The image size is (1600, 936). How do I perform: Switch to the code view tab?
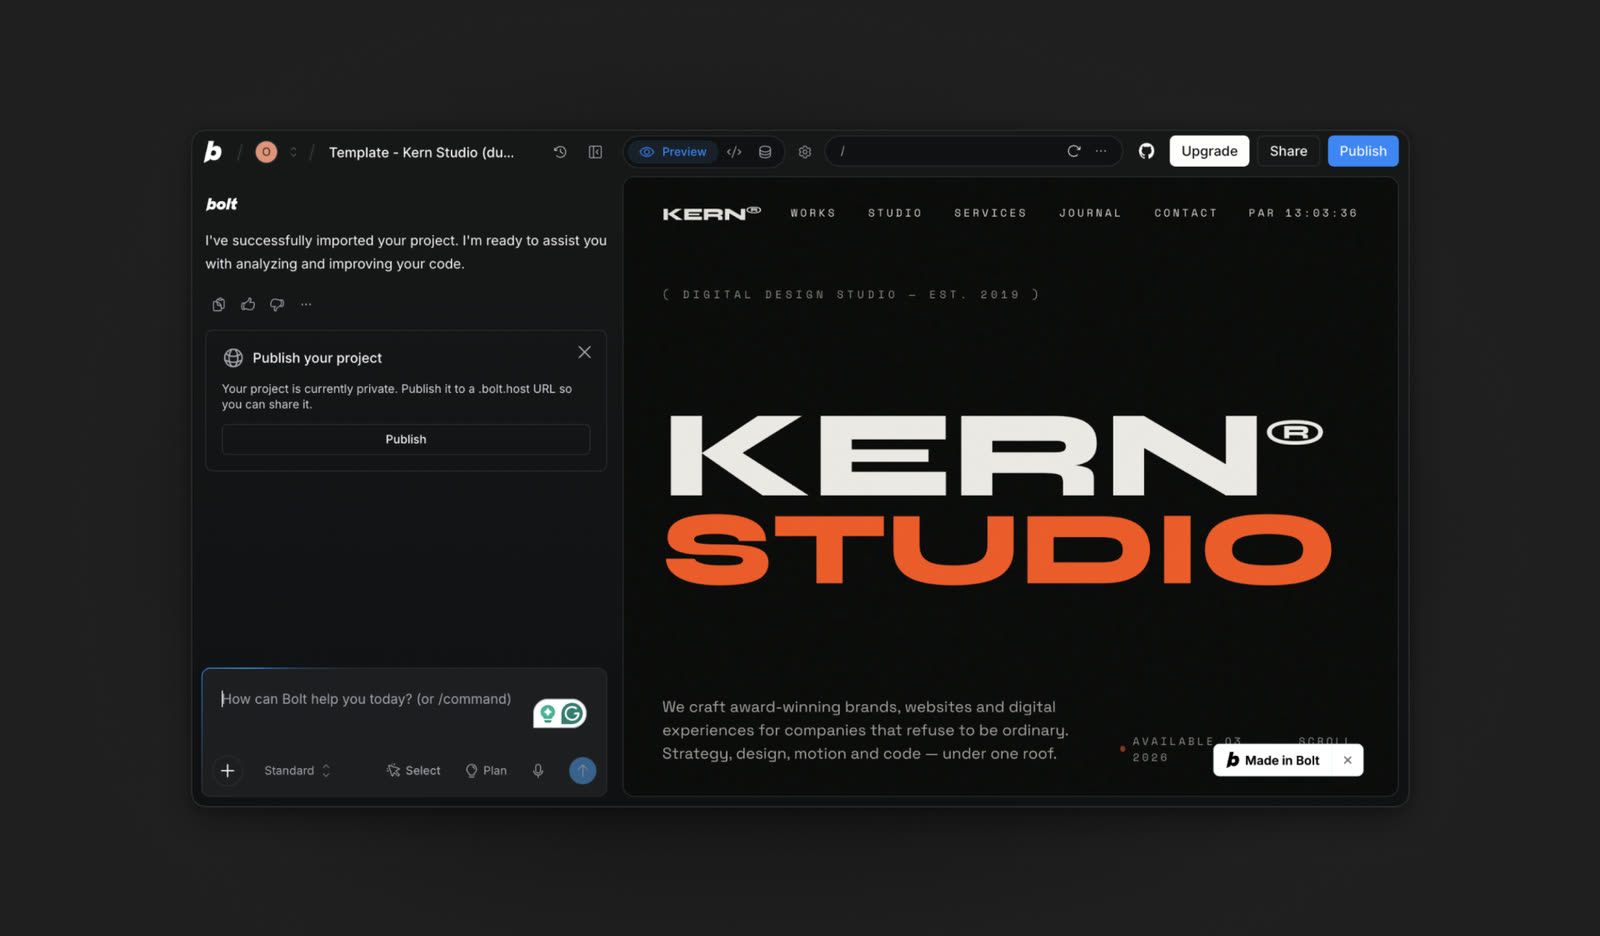click(x=734, y=152)
